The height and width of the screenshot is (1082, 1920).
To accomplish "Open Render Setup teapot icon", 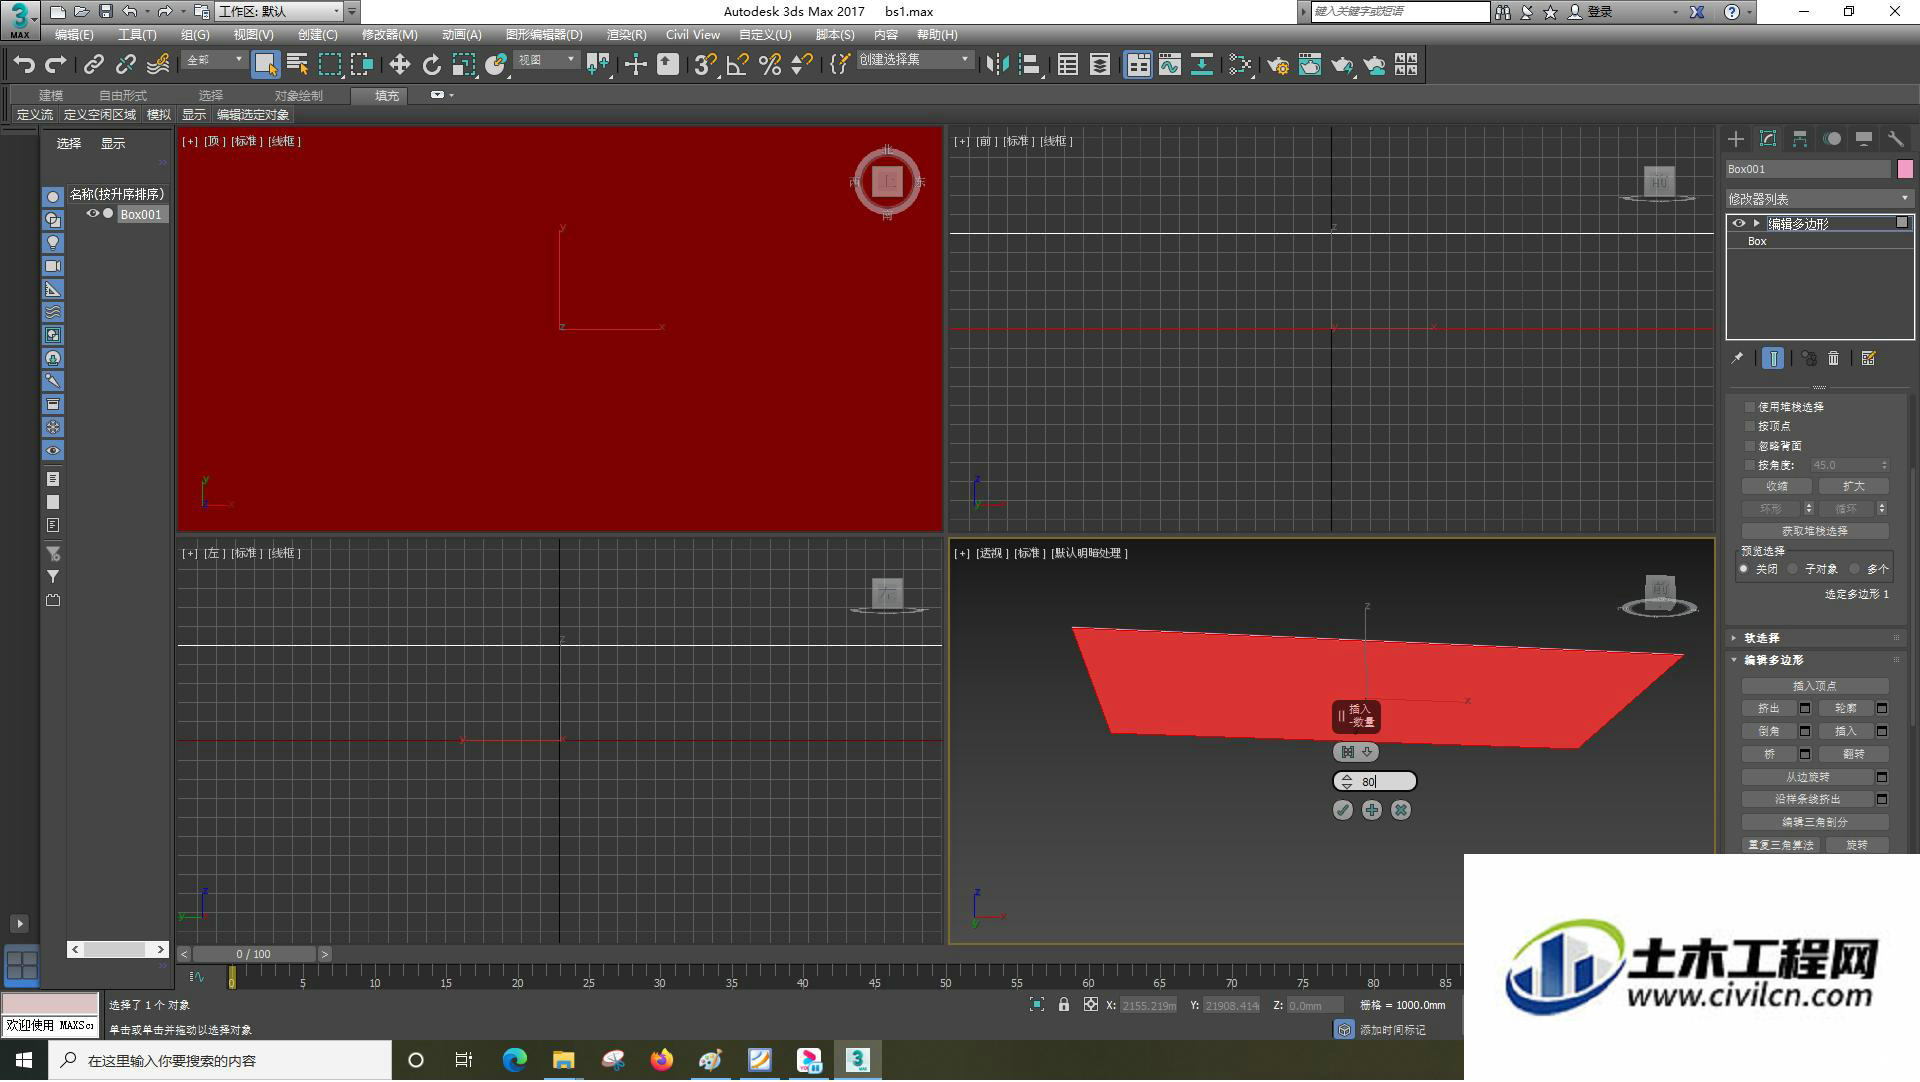I will click(1277, 65).
